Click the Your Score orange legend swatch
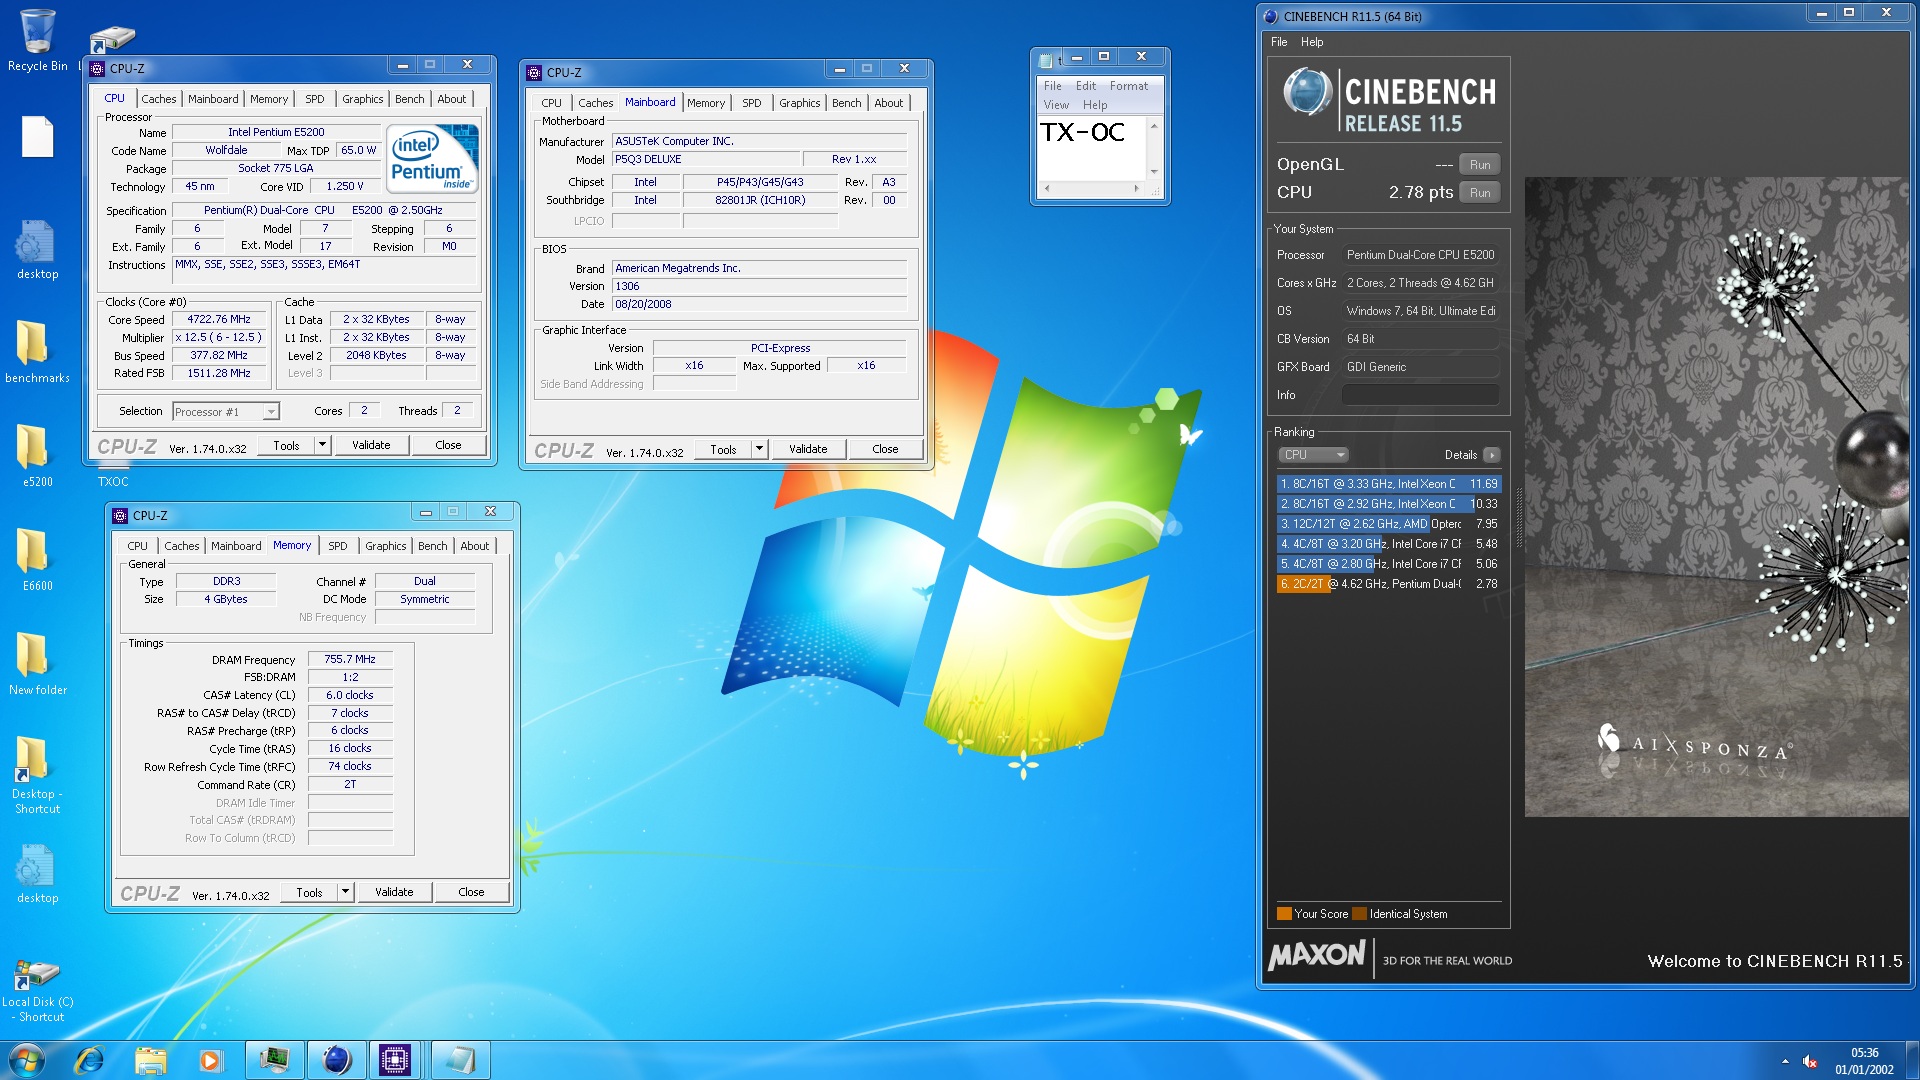Screen dimensions: 1920x1080 1284,914
